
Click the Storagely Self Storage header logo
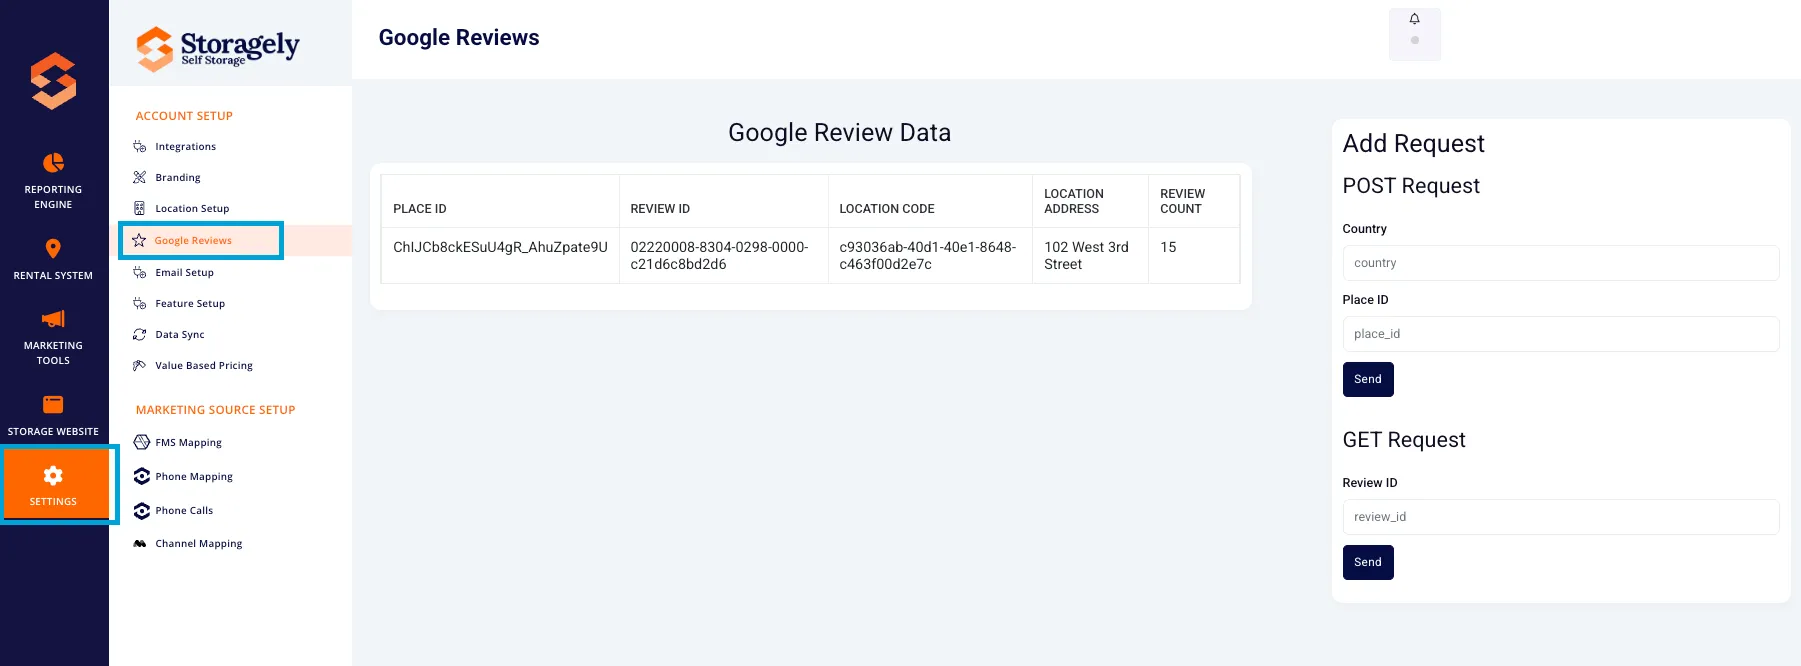point(218,48)
